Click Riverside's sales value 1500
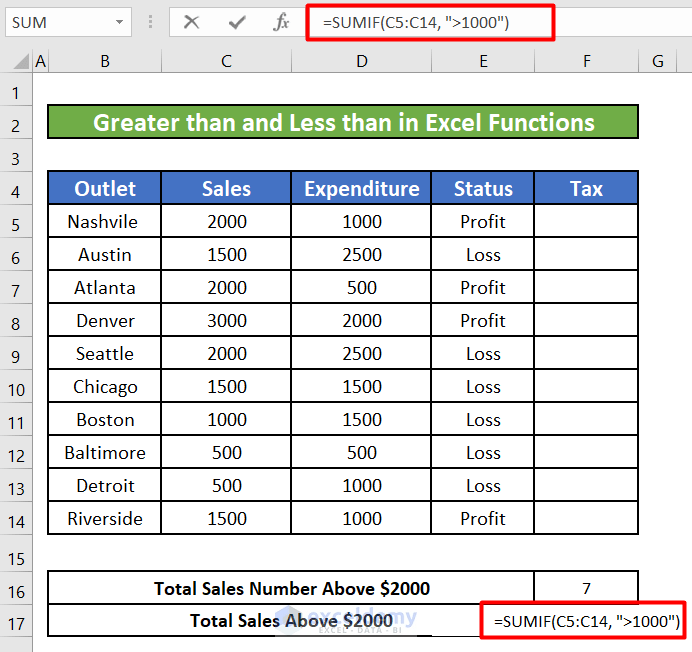Screen dimensions: 692x652 226,518
